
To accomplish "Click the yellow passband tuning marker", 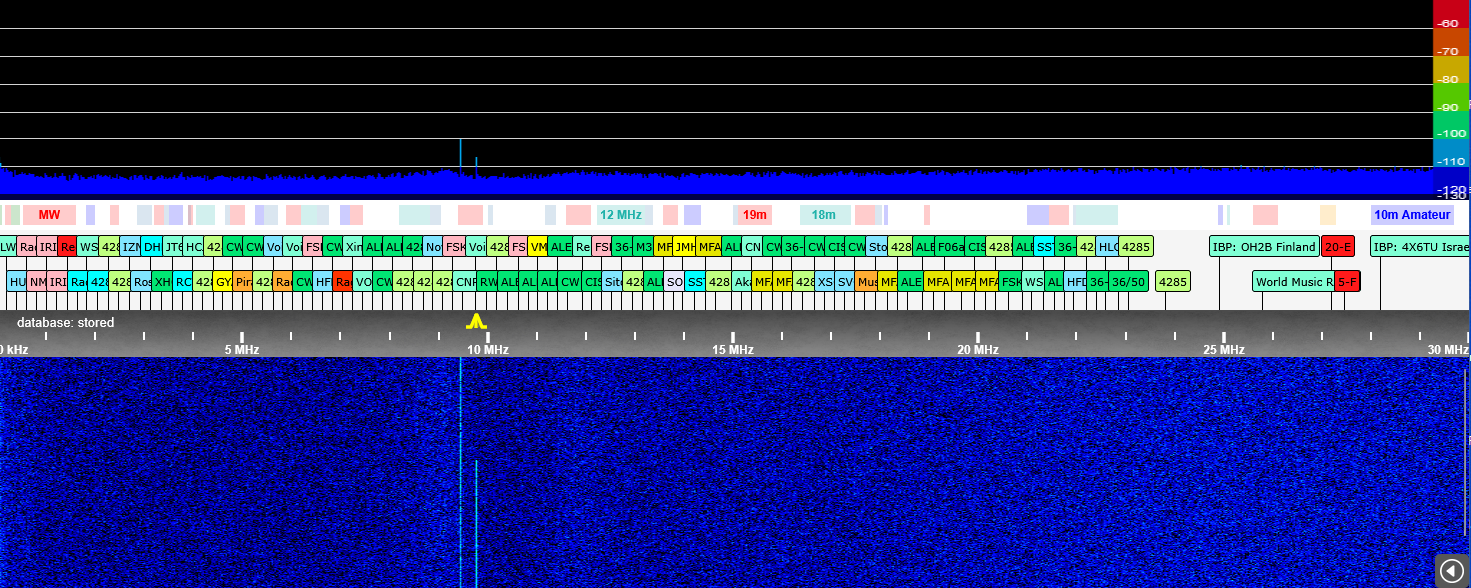I will [476, 321].
